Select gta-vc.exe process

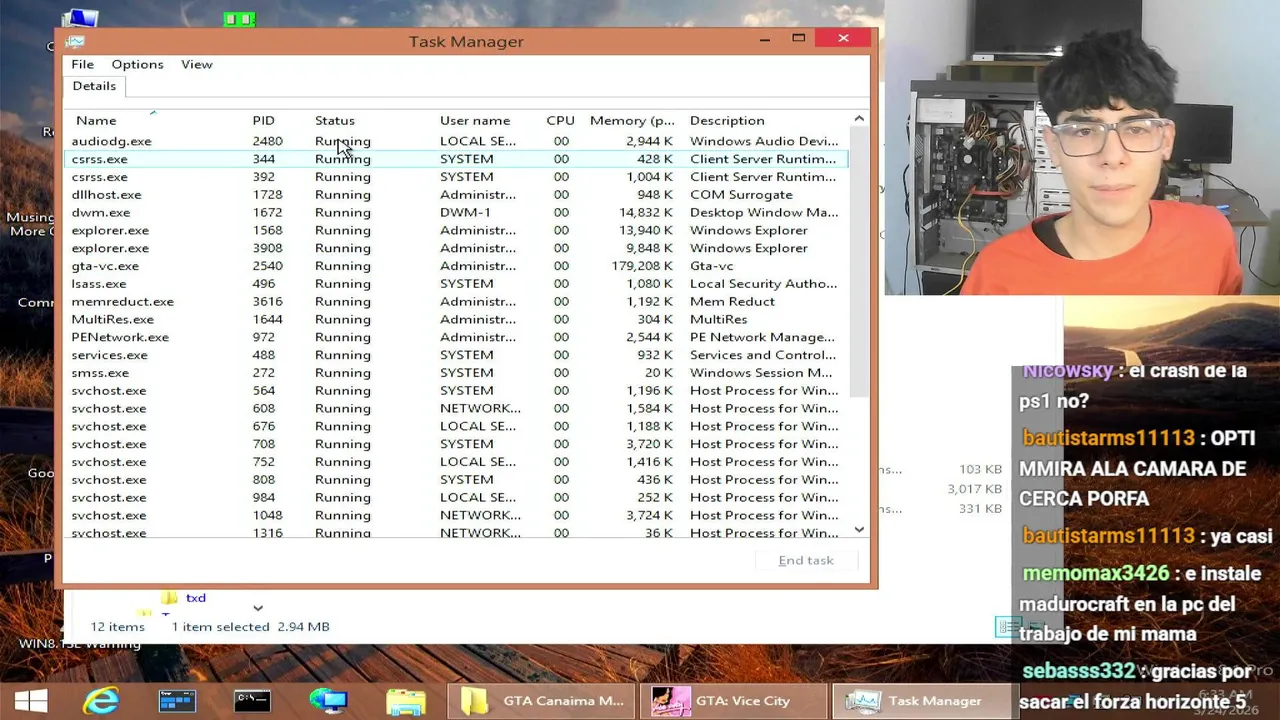click(x=457, y=266)
